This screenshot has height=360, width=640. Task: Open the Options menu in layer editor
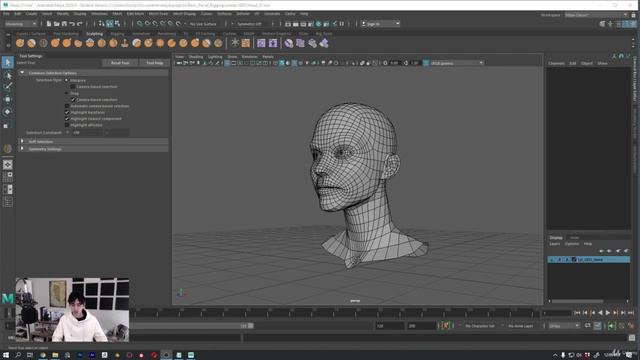[x=572, y=244]
